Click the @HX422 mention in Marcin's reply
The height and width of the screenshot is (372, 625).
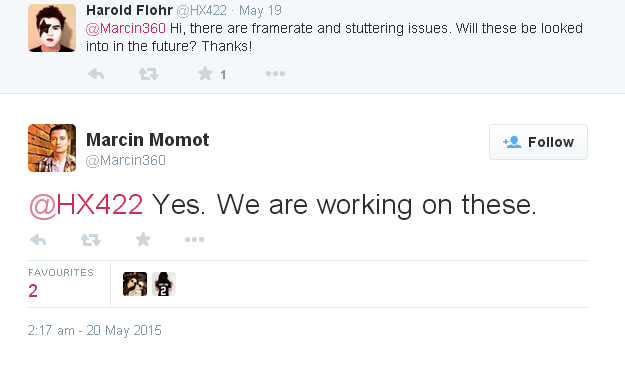coord(86,205)
